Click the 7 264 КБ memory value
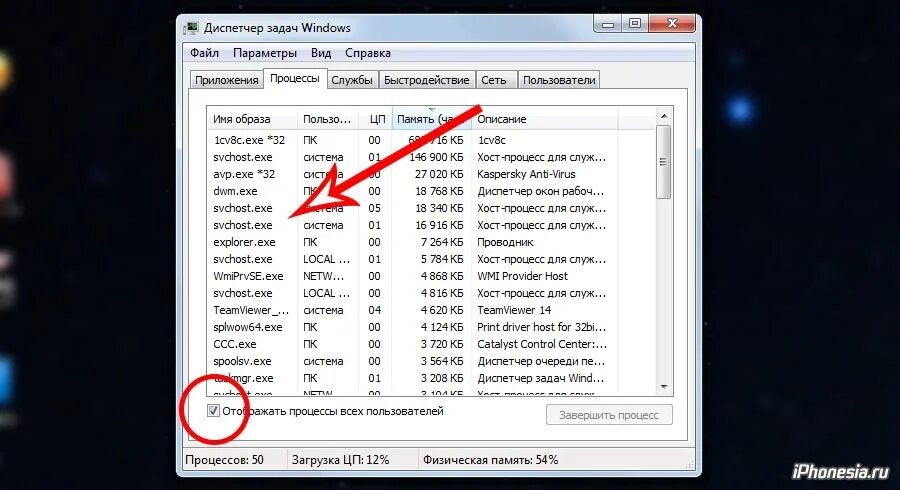The image size is (900, 490). [x=442, y=242]
